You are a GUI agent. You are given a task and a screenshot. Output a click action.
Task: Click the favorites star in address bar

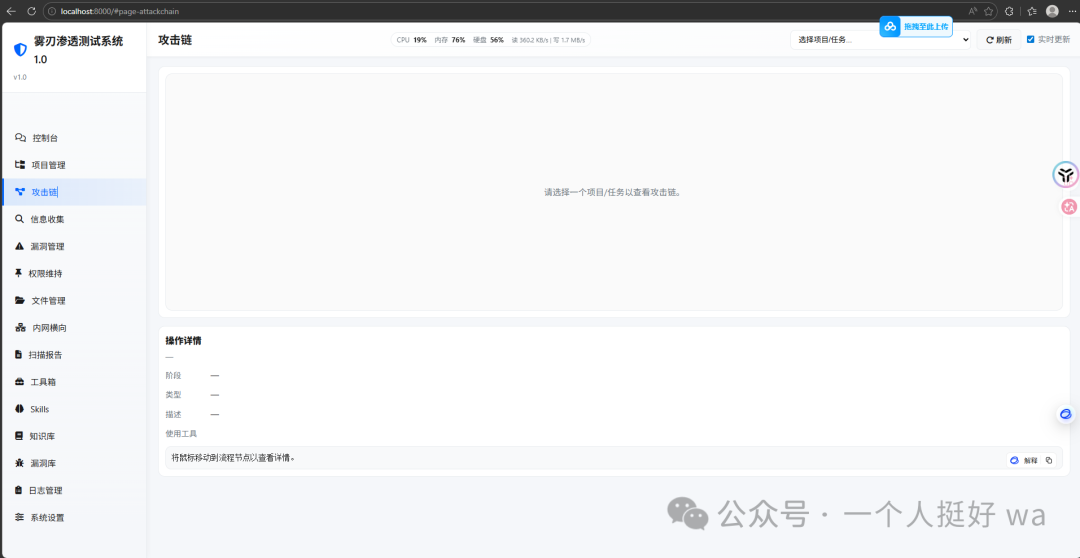pyautogui.click(x=988, y=11)
